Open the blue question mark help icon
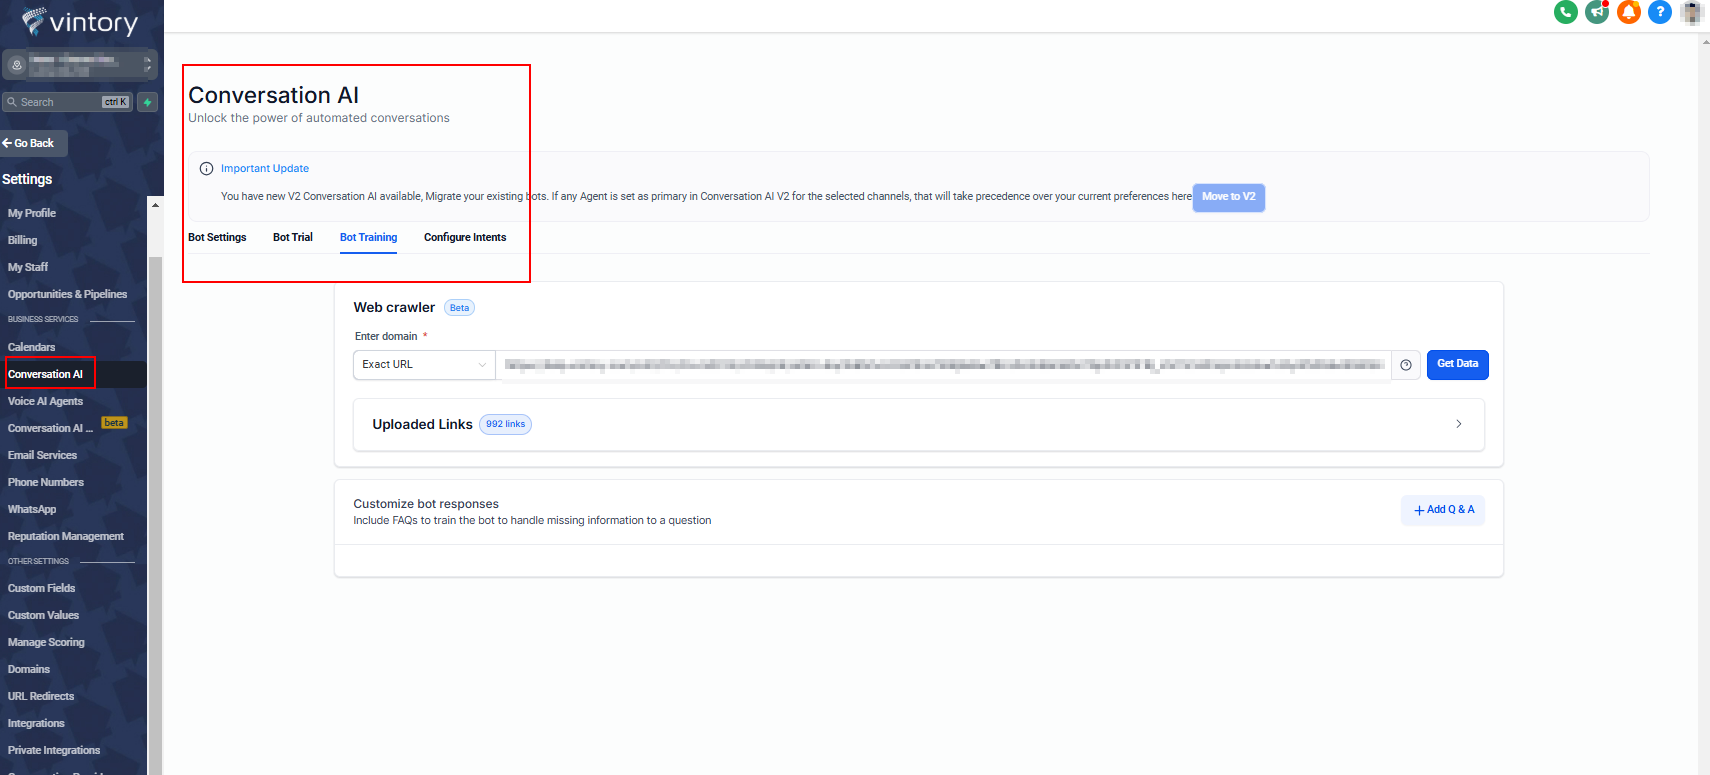The image size is (1710, 775). 1660,12
